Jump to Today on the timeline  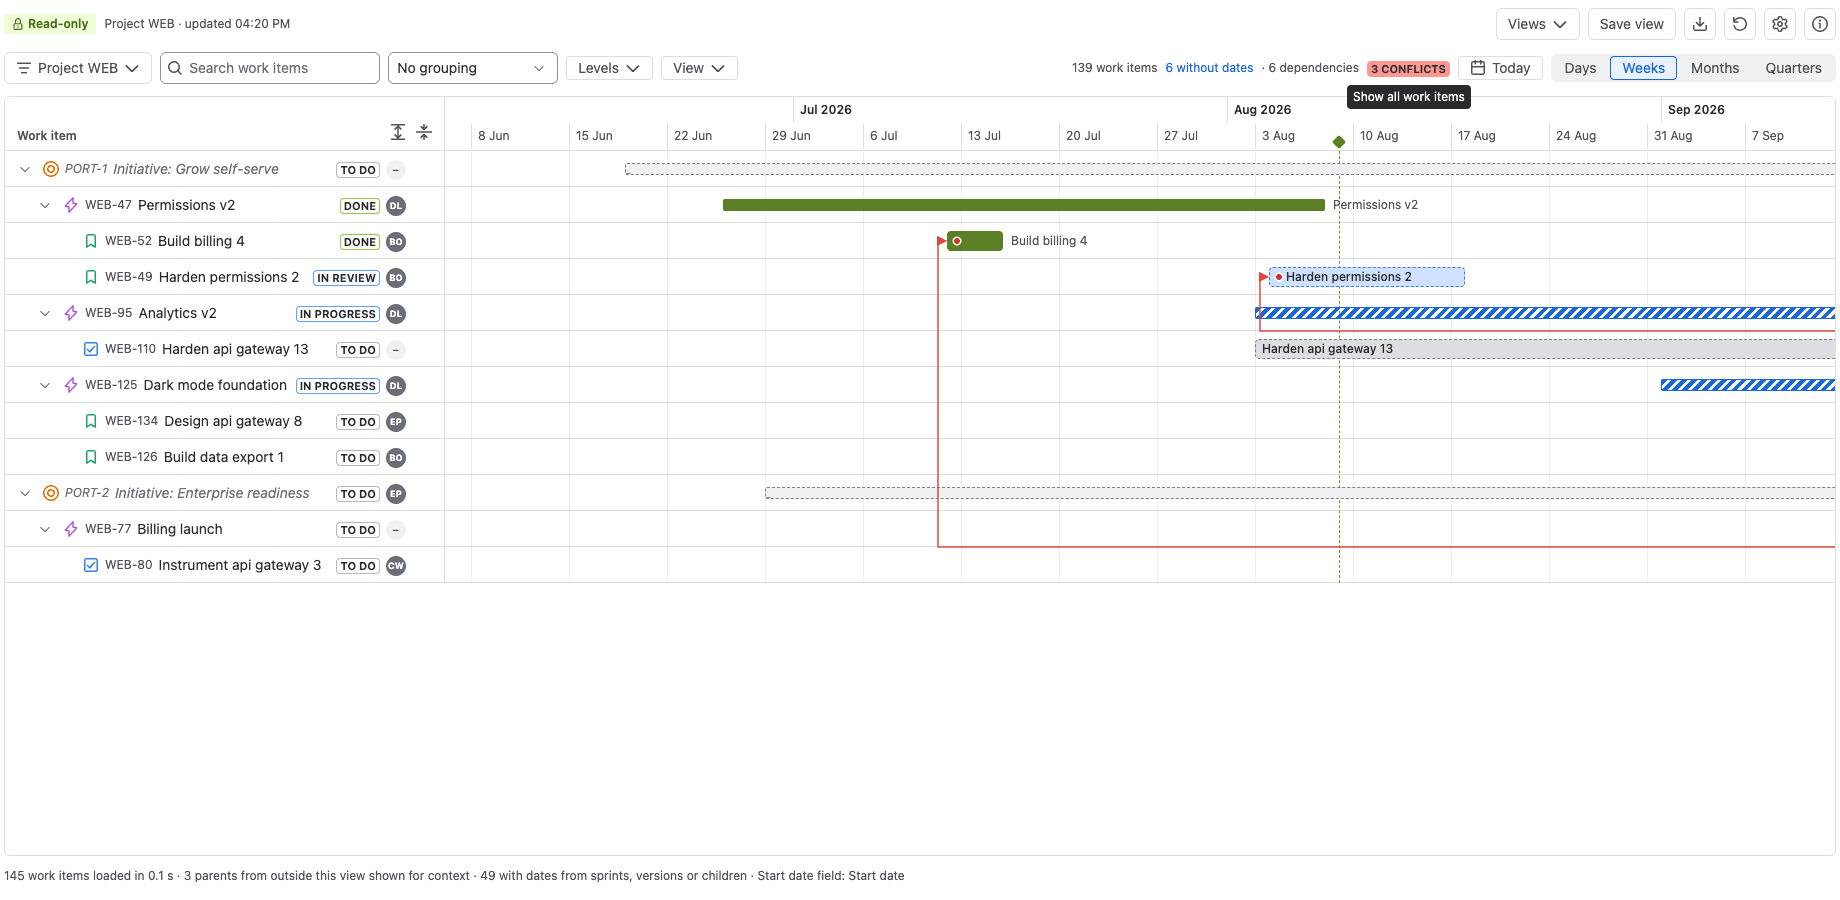(x=1500, y=68)
